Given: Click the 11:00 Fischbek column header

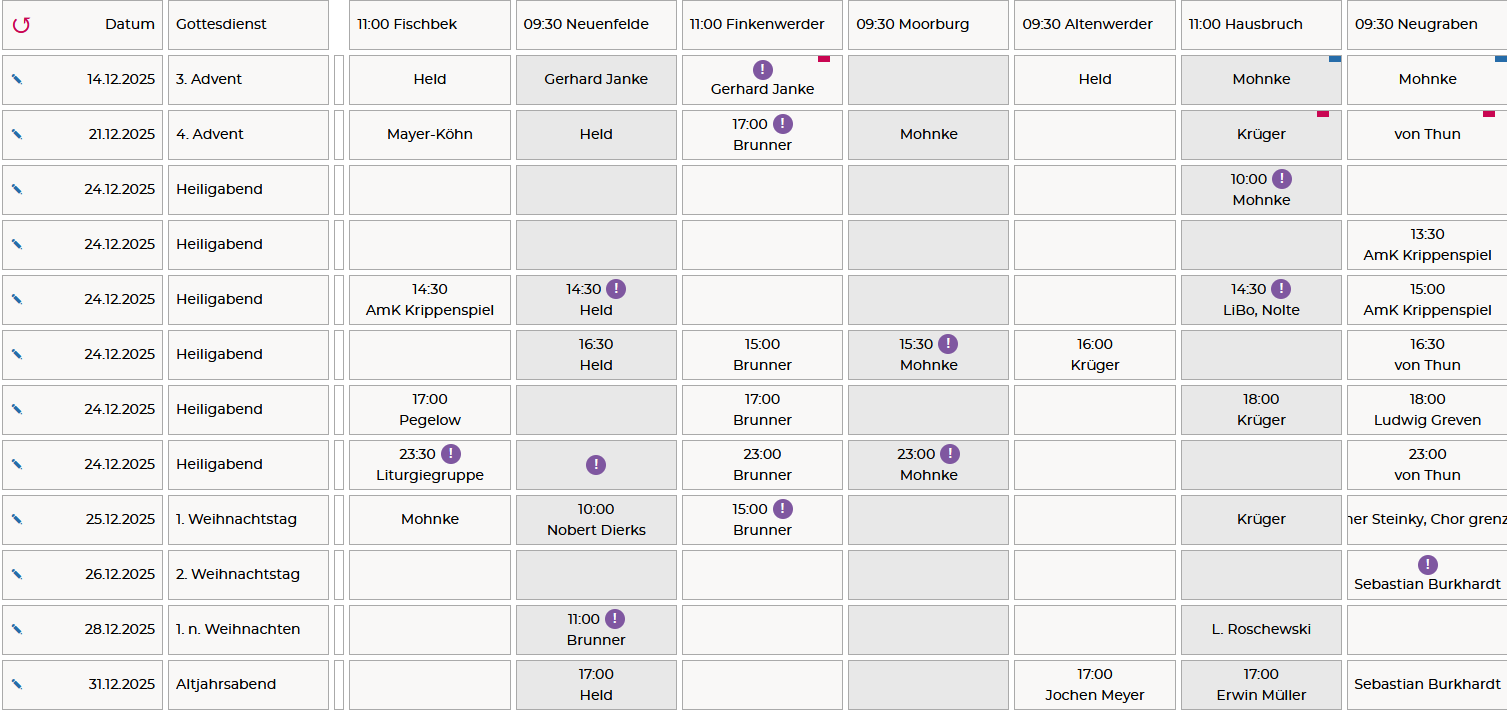Looking at the screenshot, I should [x=429, y=25].
